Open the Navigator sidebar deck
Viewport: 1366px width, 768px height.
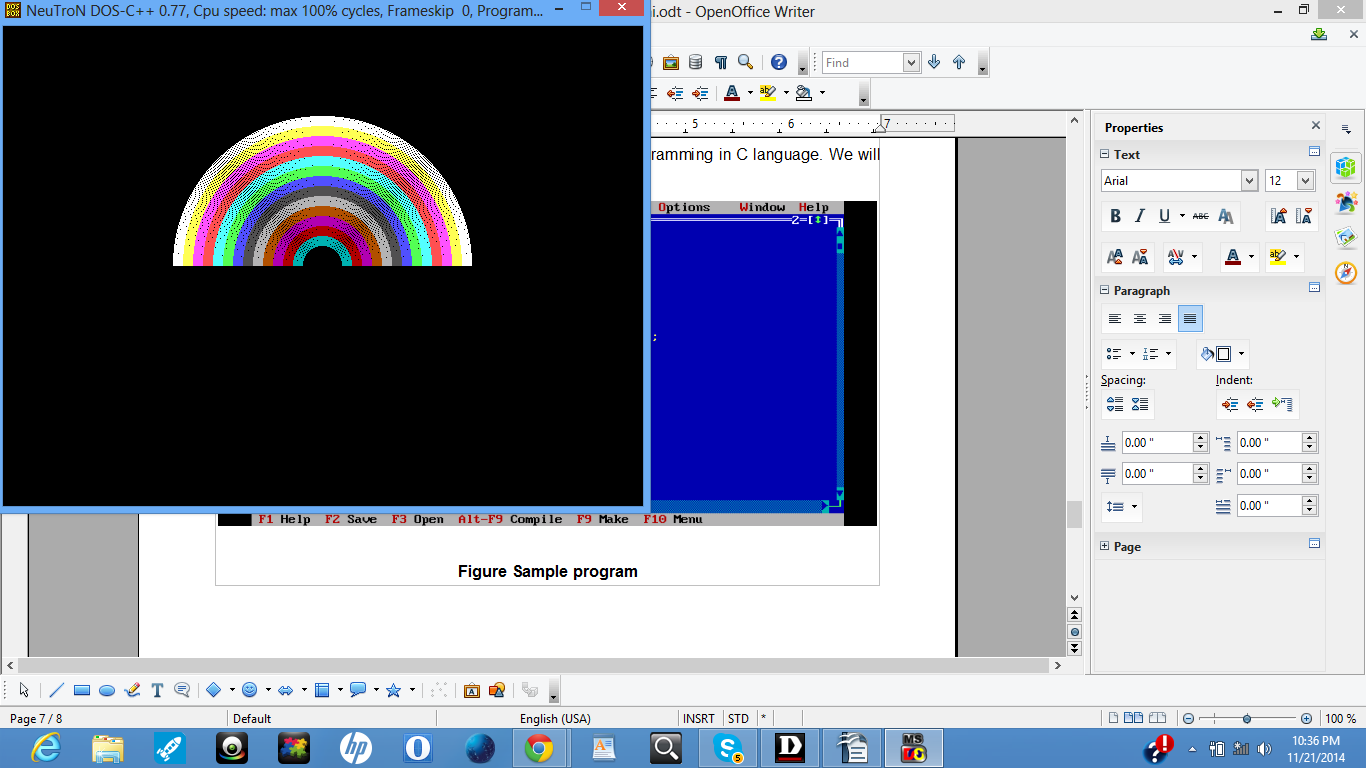pos(1346,273)
